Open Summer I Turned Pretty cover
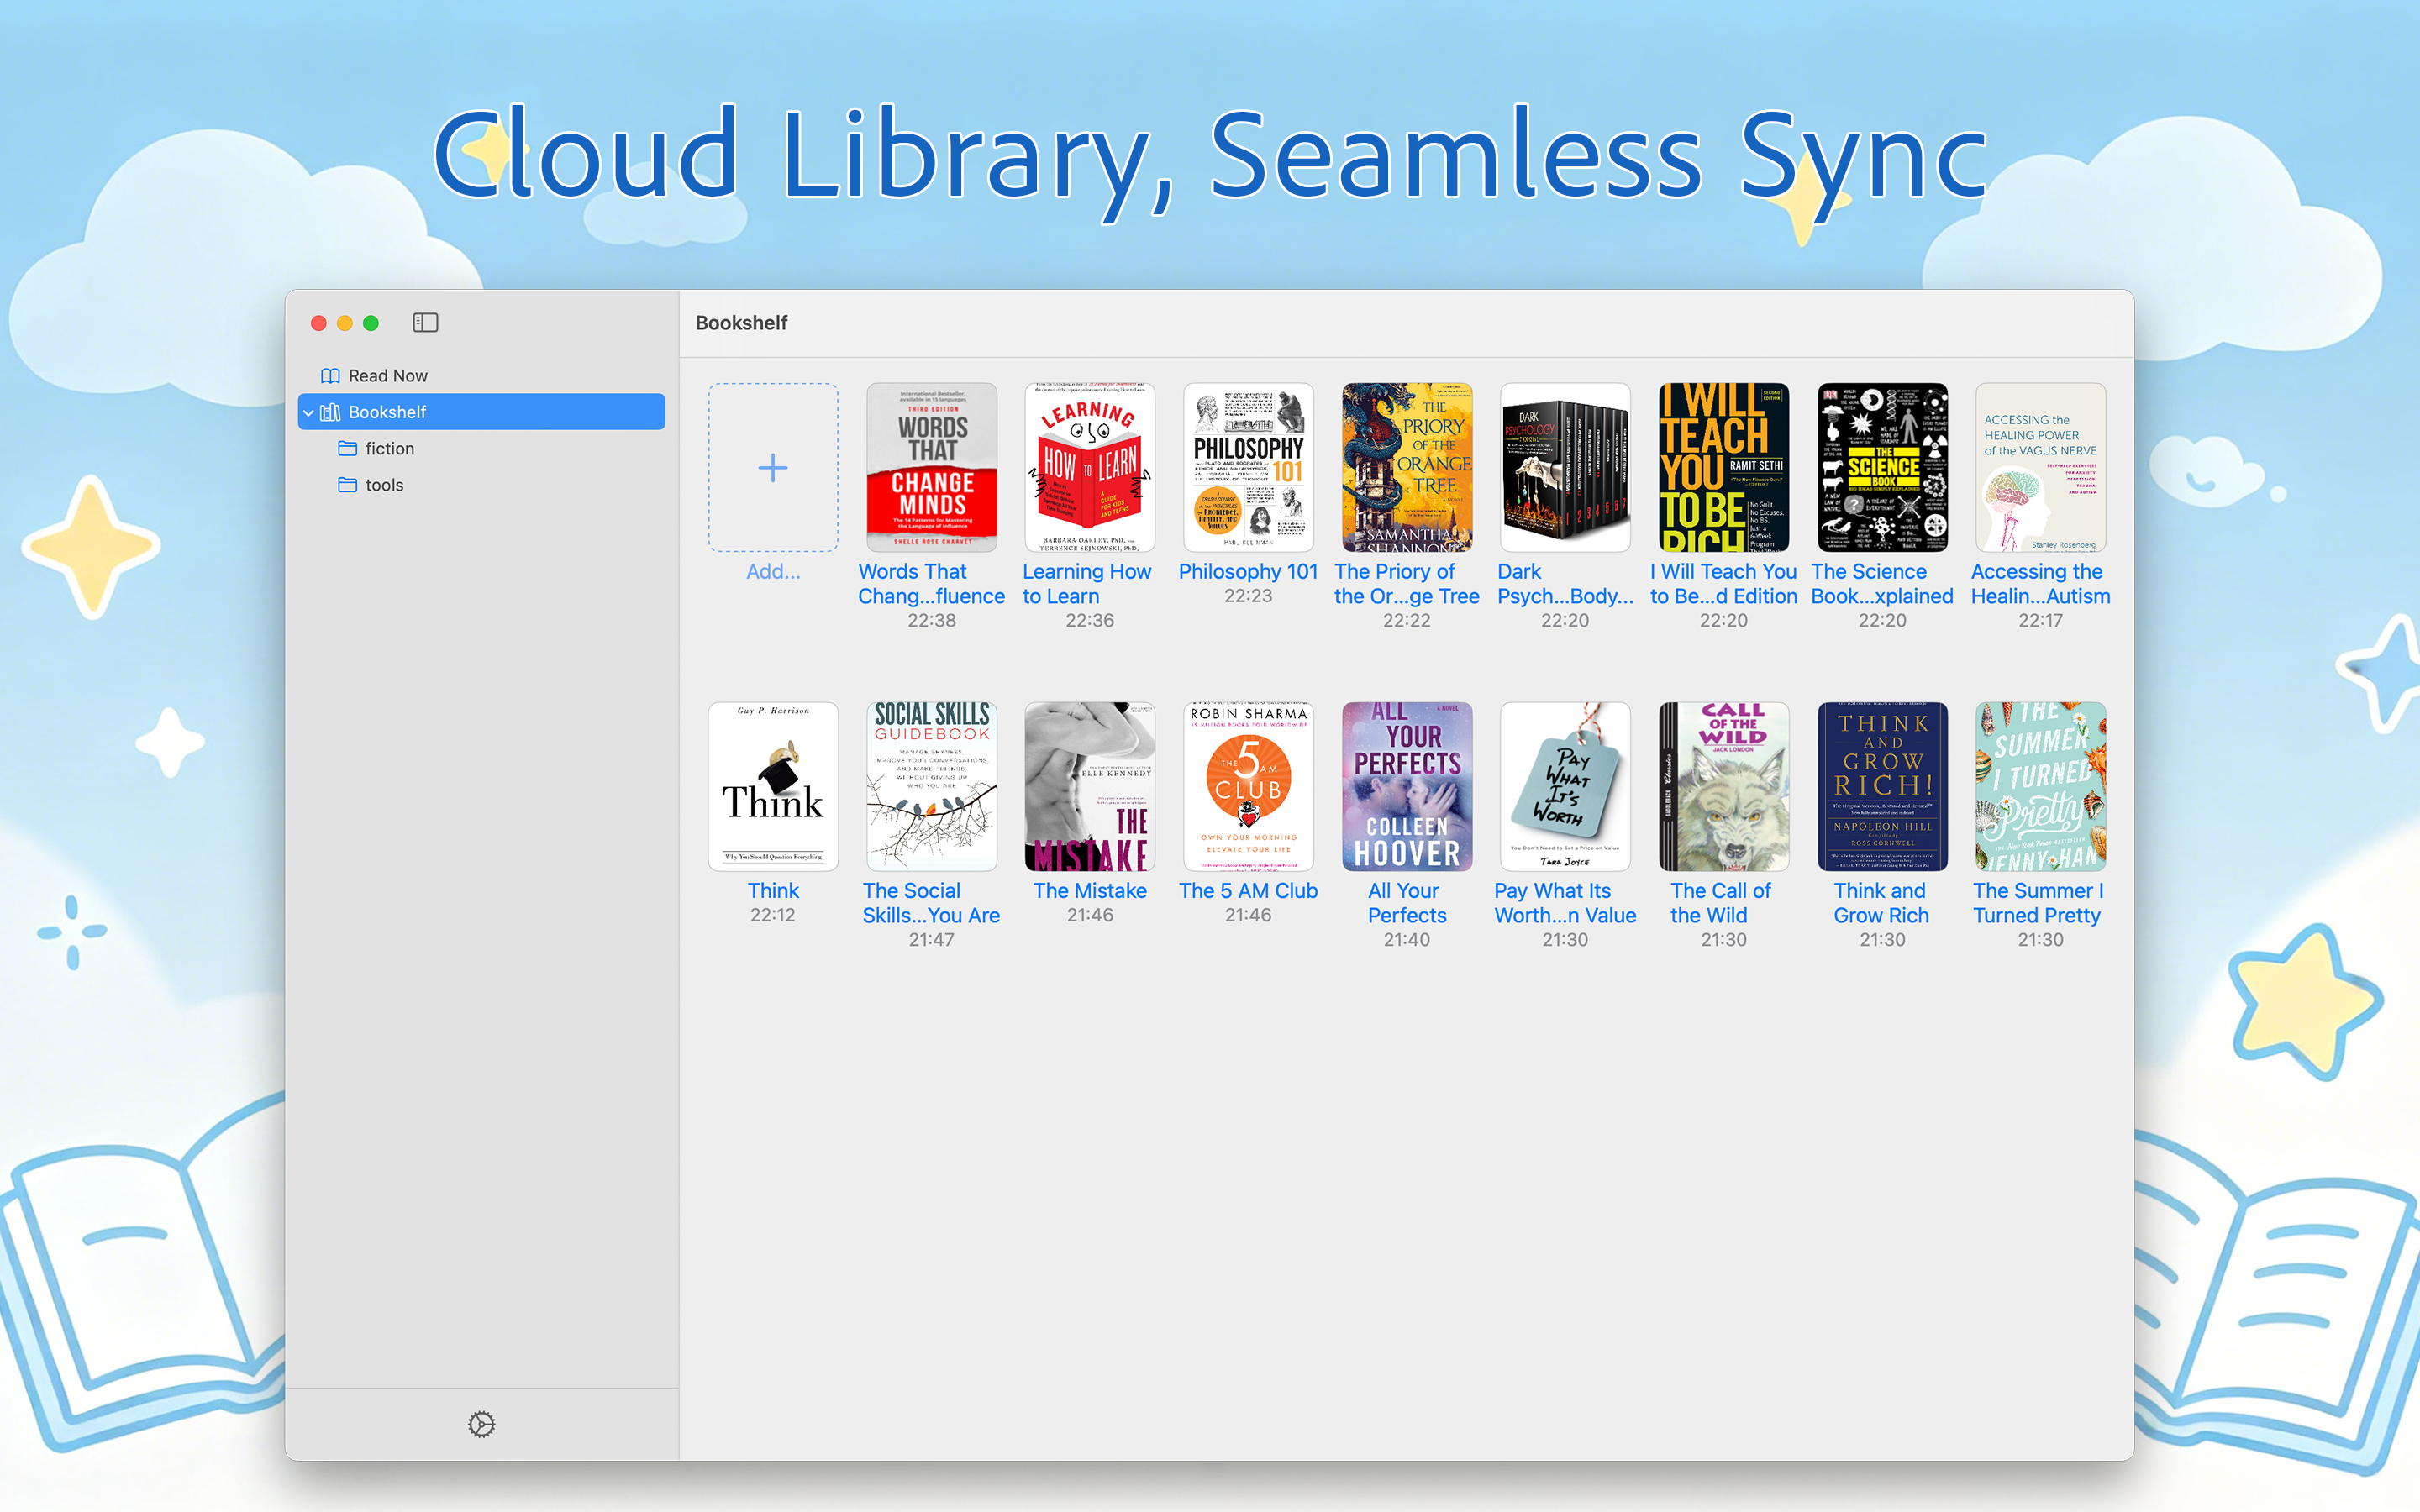The image size is (2420, 1512). pyautogui.click(x=2041, y=786)
